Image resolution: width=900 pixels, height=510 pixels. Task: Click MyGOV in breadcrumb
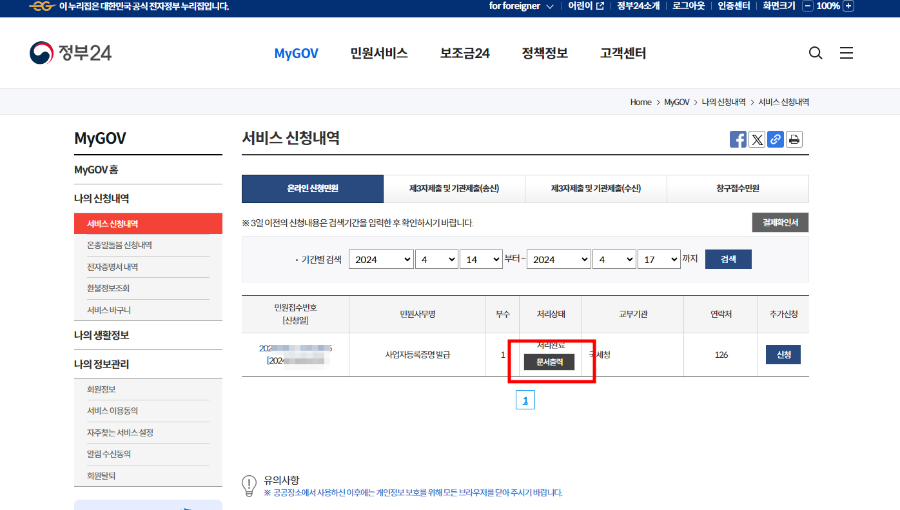pyautogui.click(x=677, y=102)
